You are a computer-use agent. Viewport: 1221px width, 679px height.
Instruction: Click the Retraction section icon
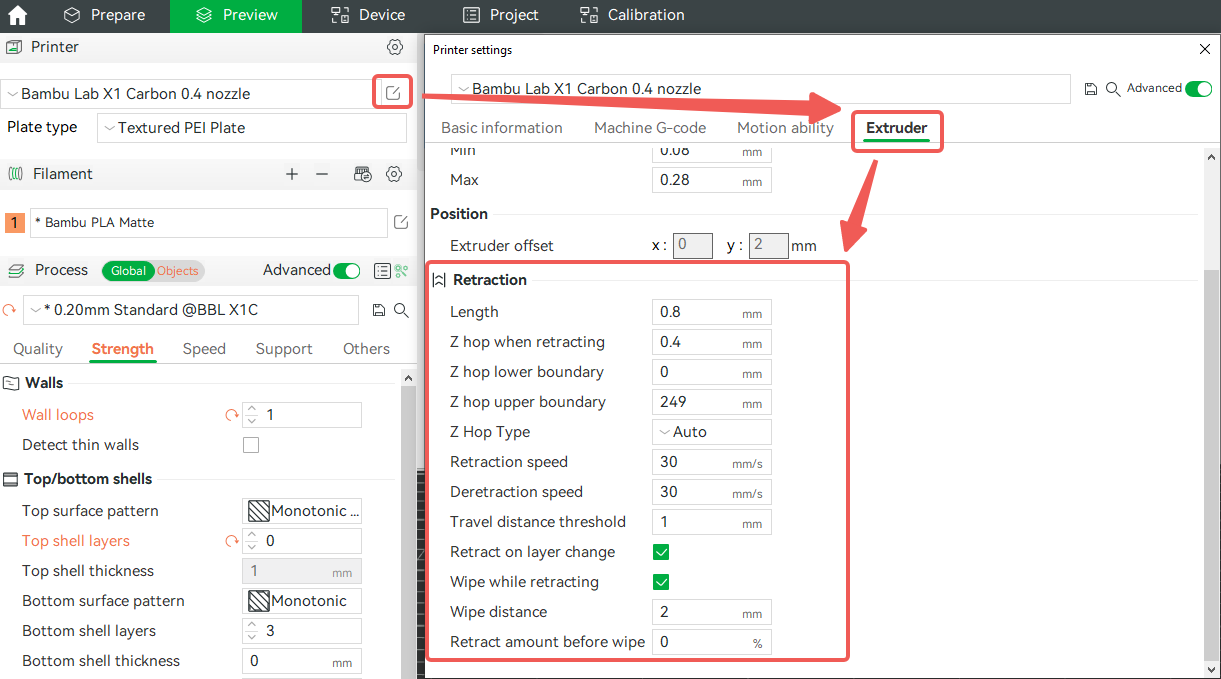pyautogui.click(x=439, y=280)
